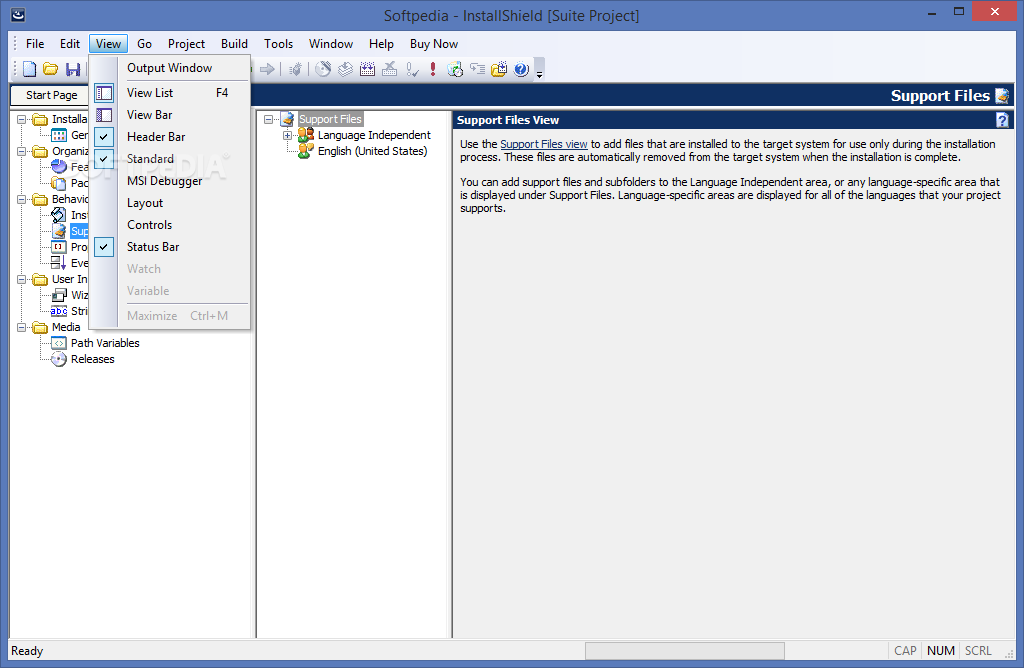Click the Open folder toolbar icon

[51, 69]
